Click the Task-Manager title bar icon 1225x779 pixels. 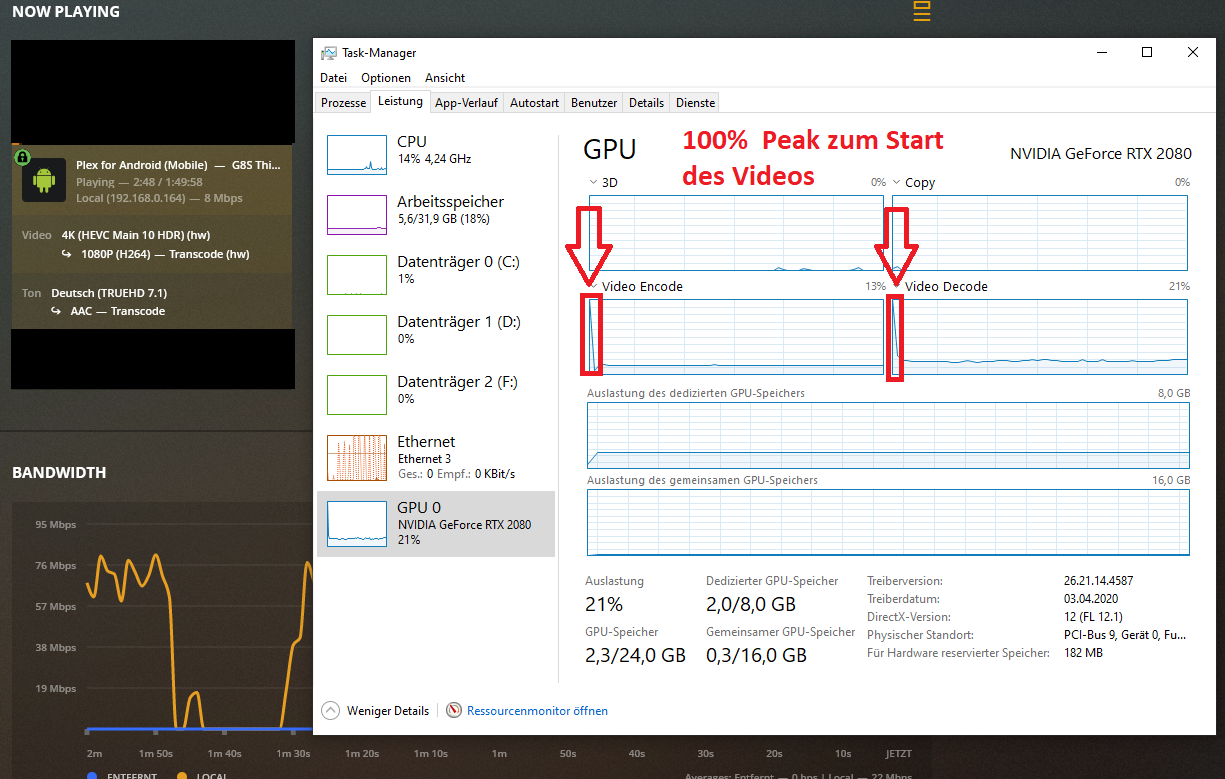(328, 53)
